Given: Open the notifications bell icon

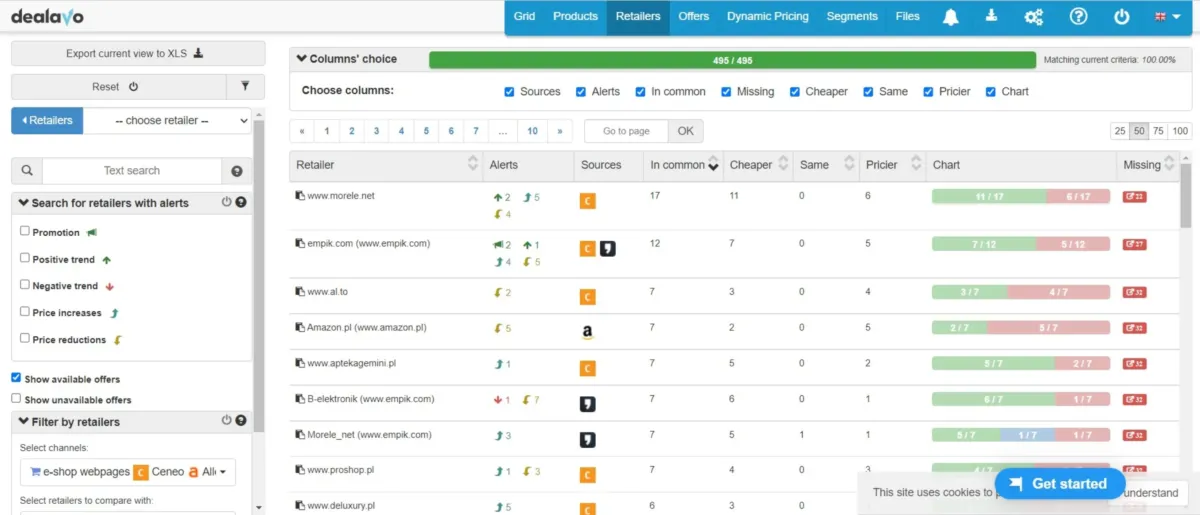Looking at the screenshot, I should pyautogui.click(x=950, y=17).
